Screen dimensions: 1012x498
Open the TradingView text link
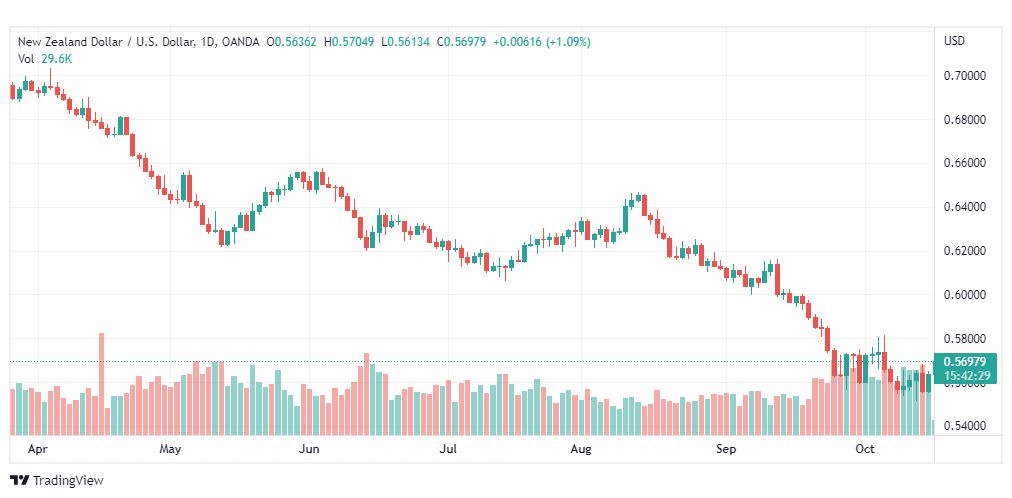(x=68, y=481)
